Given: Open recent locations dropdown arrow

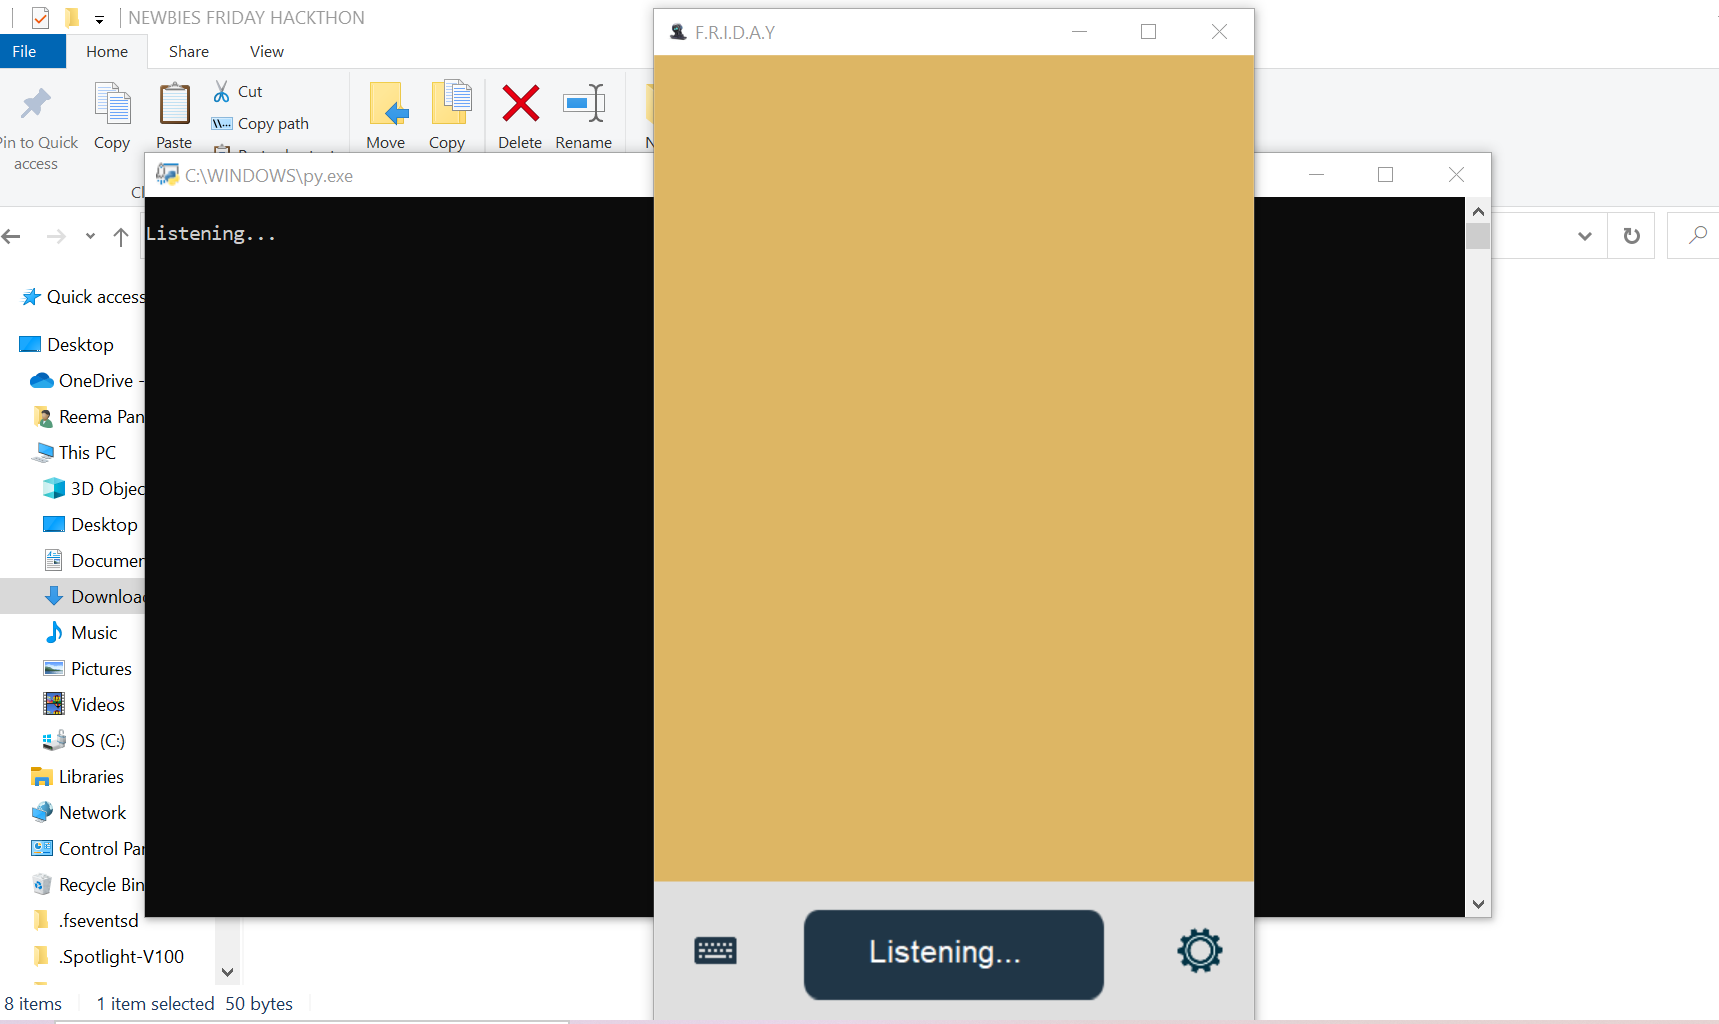Looking at the screenshot, I should [x=90, y=237].
